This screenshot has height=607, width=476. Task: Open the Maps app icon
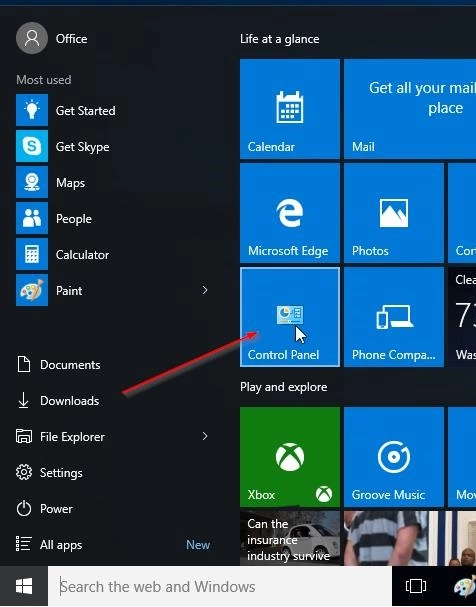point(32,182)
